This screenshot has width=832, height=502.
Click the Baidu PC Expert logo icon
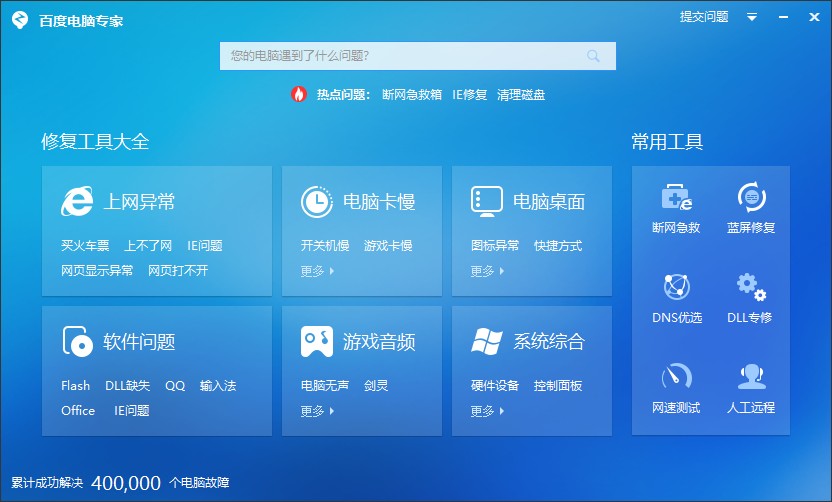pyautogui.click(x=20, y=20)
